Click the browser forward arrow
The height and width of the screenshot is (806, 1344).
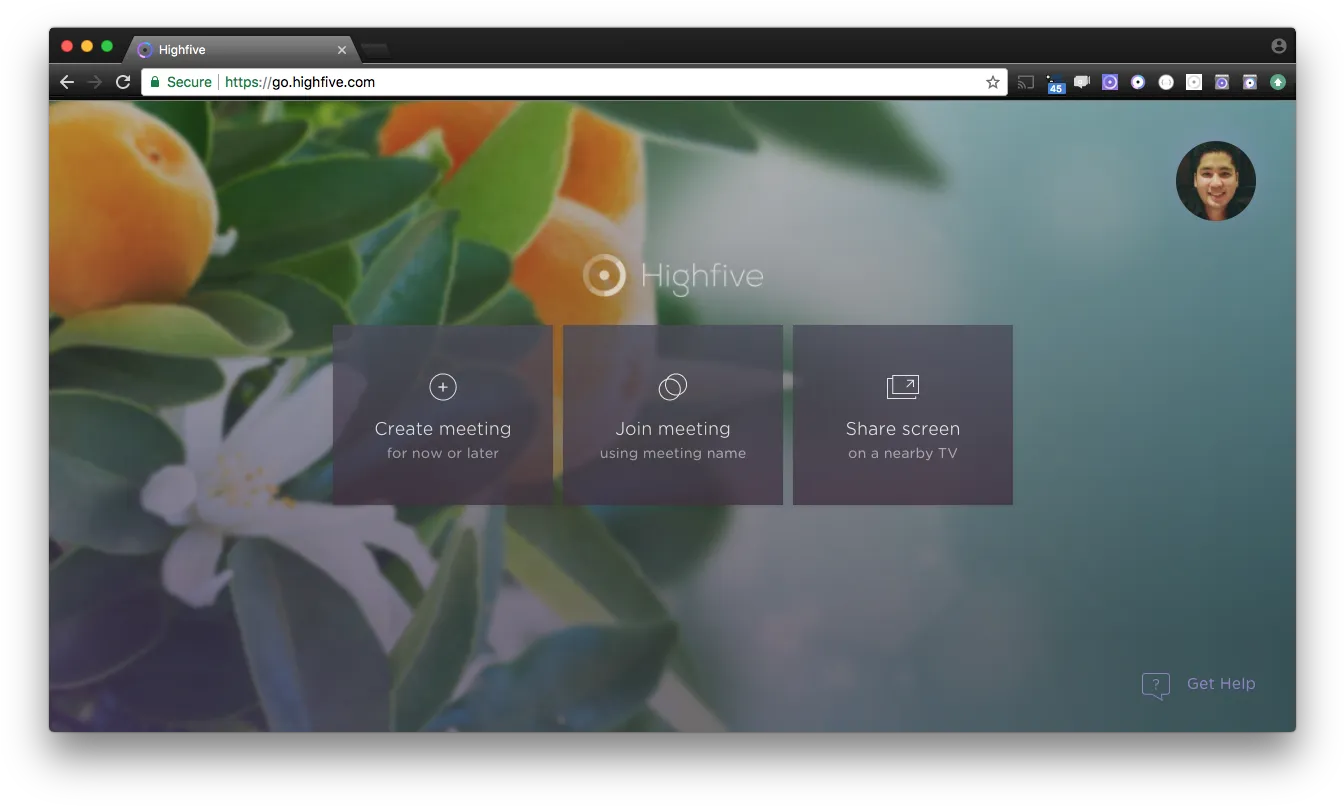point(95,82)
